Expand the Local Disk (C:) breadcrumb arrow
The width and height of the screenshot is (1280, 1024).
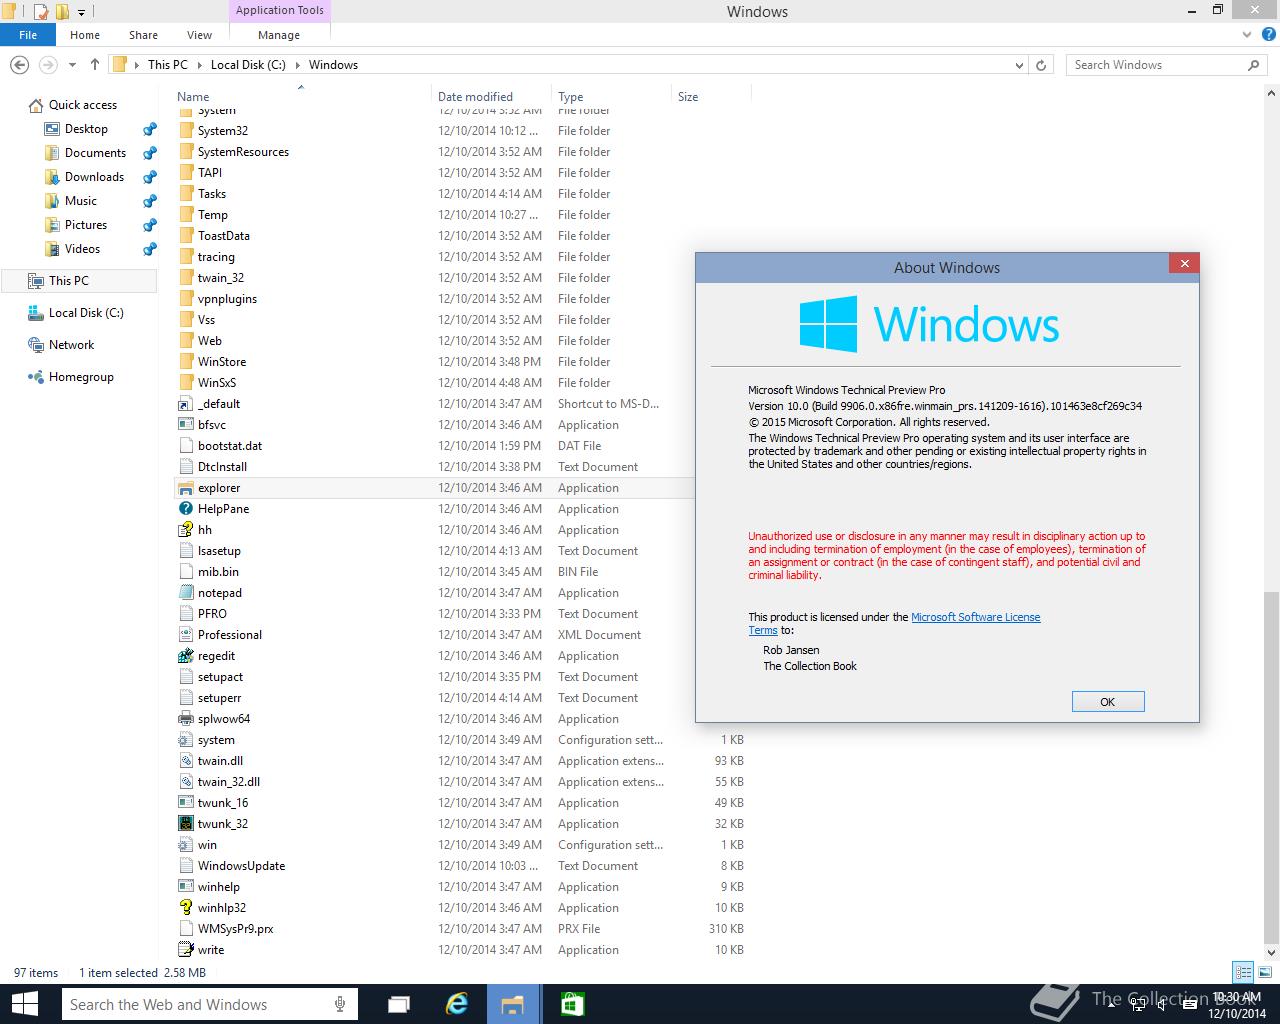(x=297, y=65)
